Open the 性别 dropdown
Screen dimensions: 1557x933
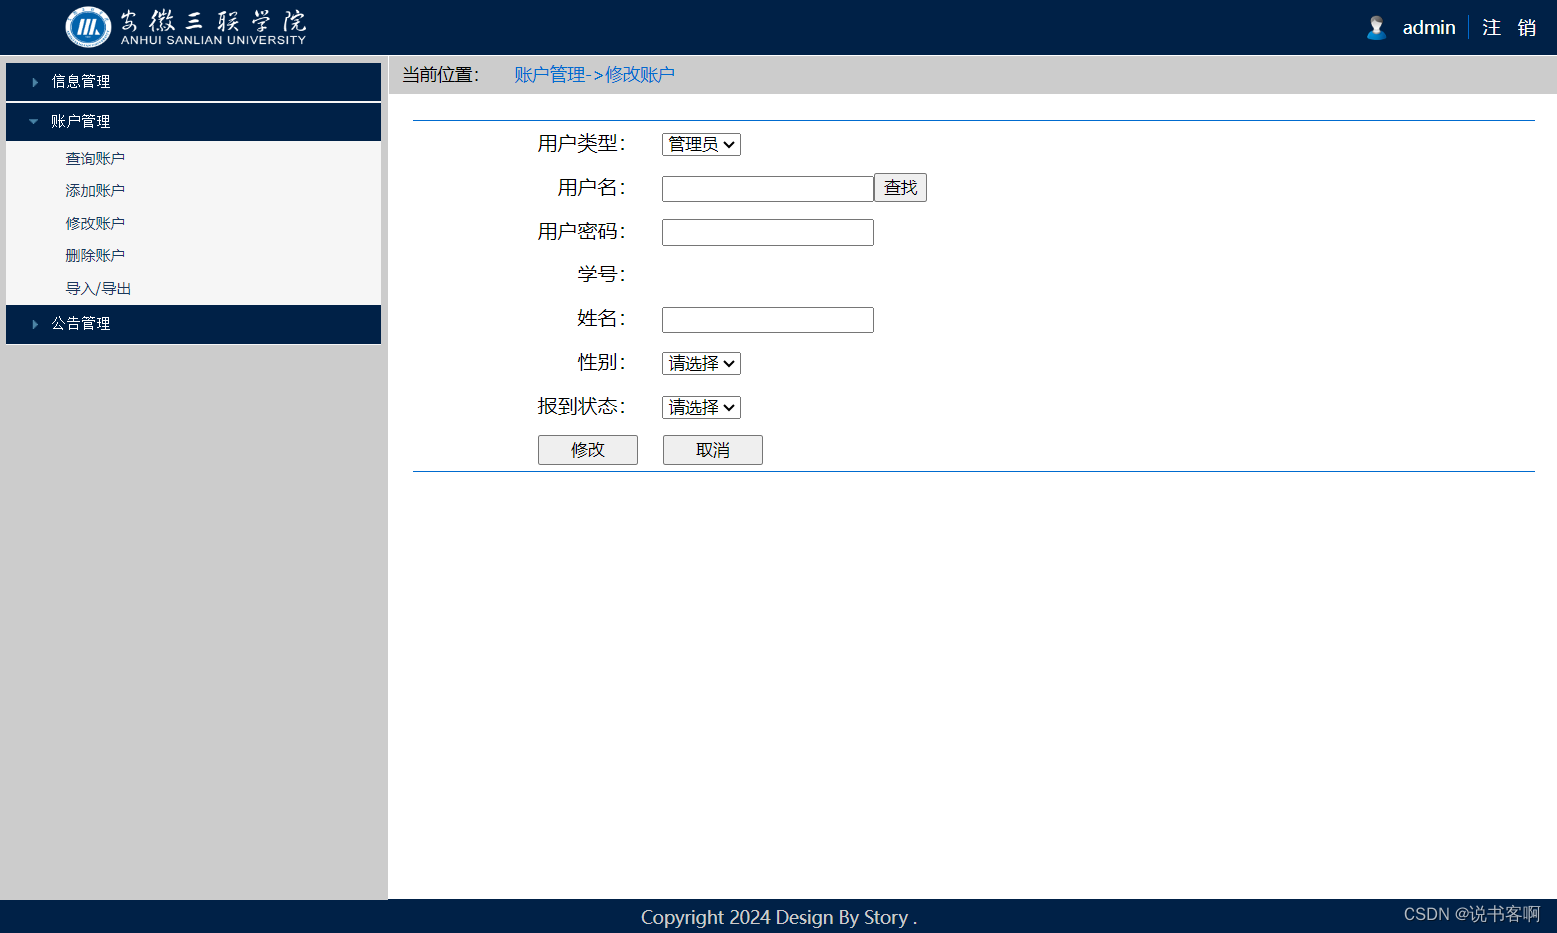point(701,363)
